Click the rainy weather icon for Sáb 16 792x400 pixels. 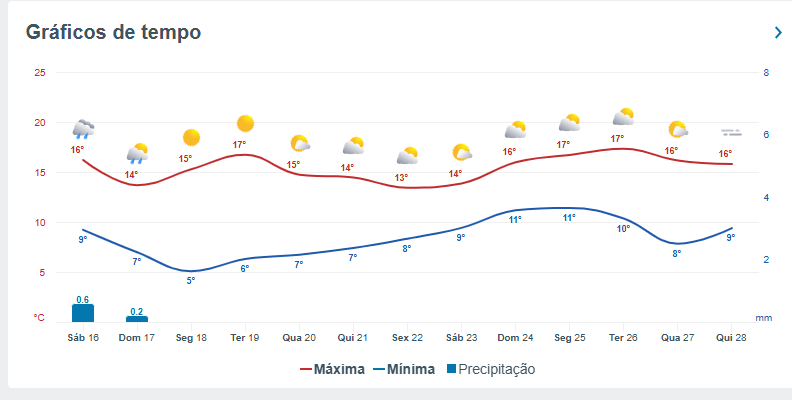pos(83,129)
